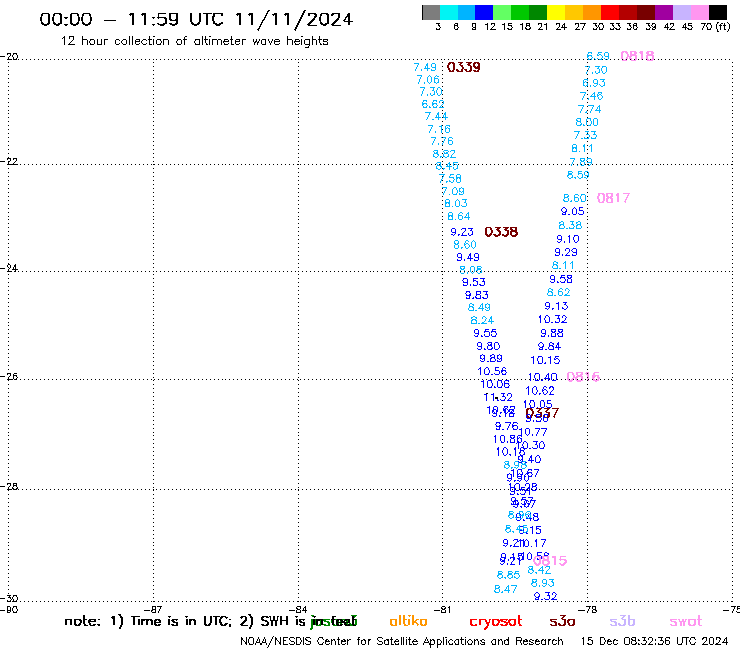The height and width of the screenshot is (650, 740).
Task: Click the NOAA/NESDIS Center credit line
Action: [402, 642]
